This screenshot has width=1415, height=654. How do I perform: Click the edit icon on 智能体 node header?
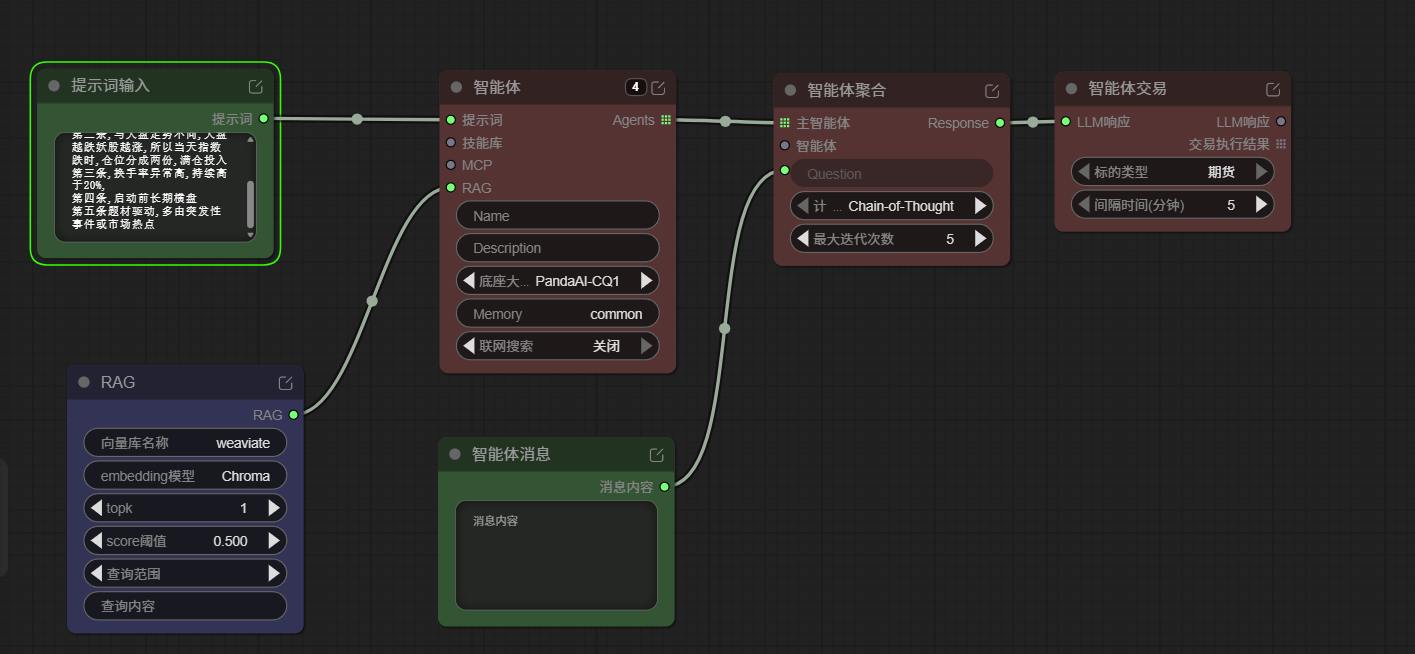[658, 87]
